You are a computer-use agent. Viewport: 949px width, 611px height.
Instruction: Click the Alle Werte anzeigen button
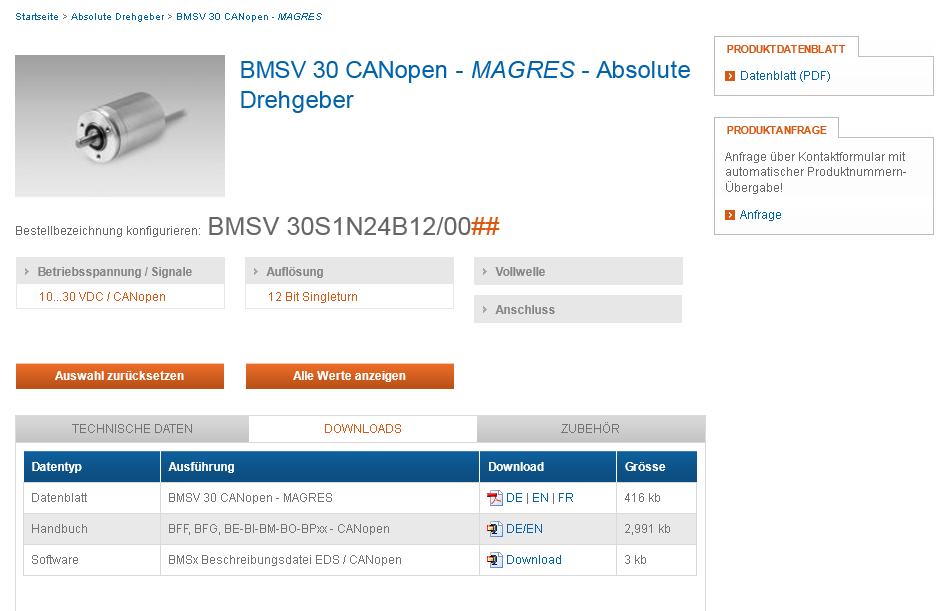click(x=349, y=376)
